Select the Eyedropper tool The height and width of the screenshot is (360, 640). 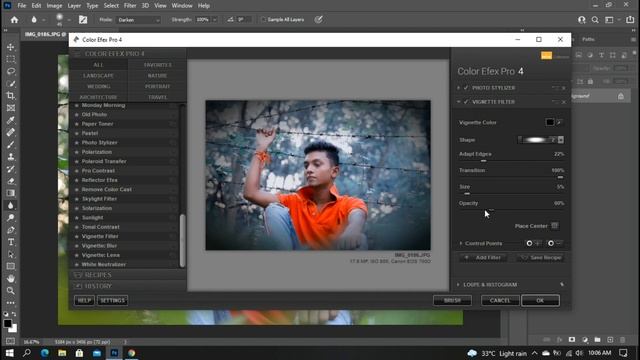[11, 120]
